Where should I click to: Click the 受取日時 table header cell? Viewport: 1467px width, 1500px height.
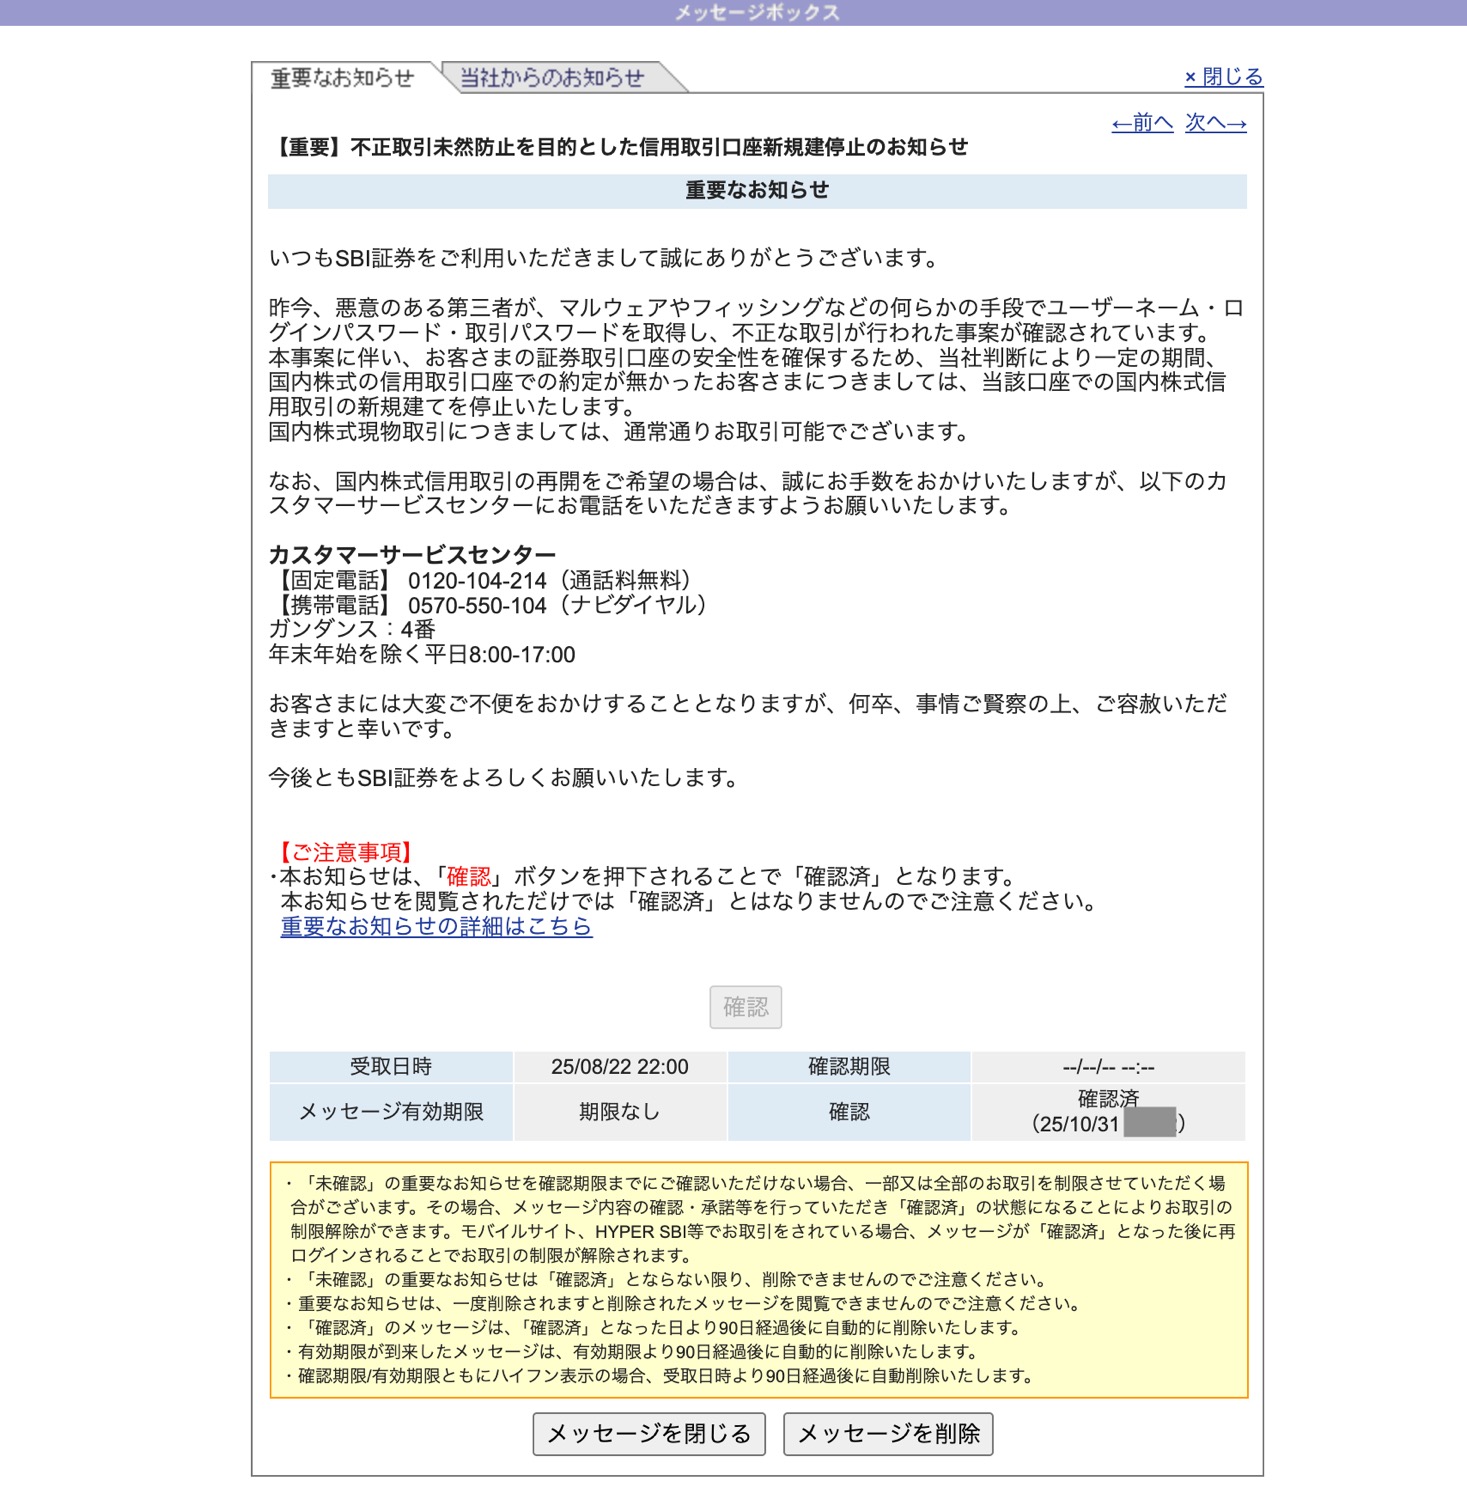[x=391, y=1067]
